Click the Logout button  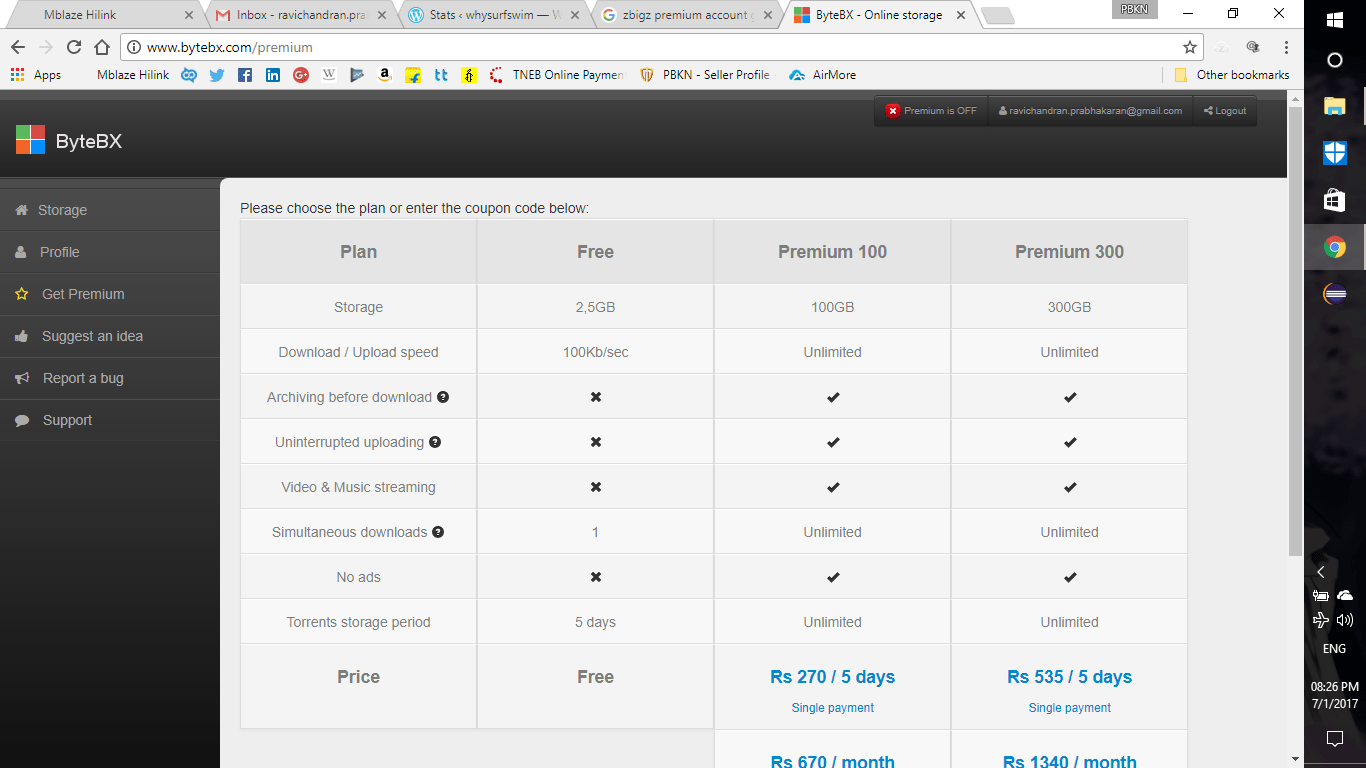pos(1224,110)
